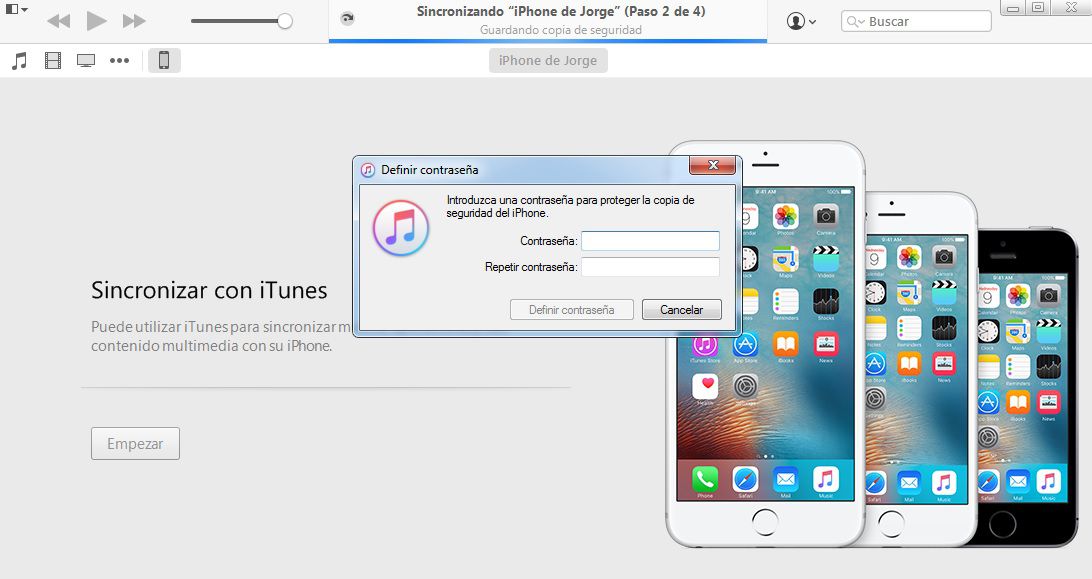Click Mail icon on large iPhone image
The width and height of the screenshot is (1092, 579).
point(786,479)
